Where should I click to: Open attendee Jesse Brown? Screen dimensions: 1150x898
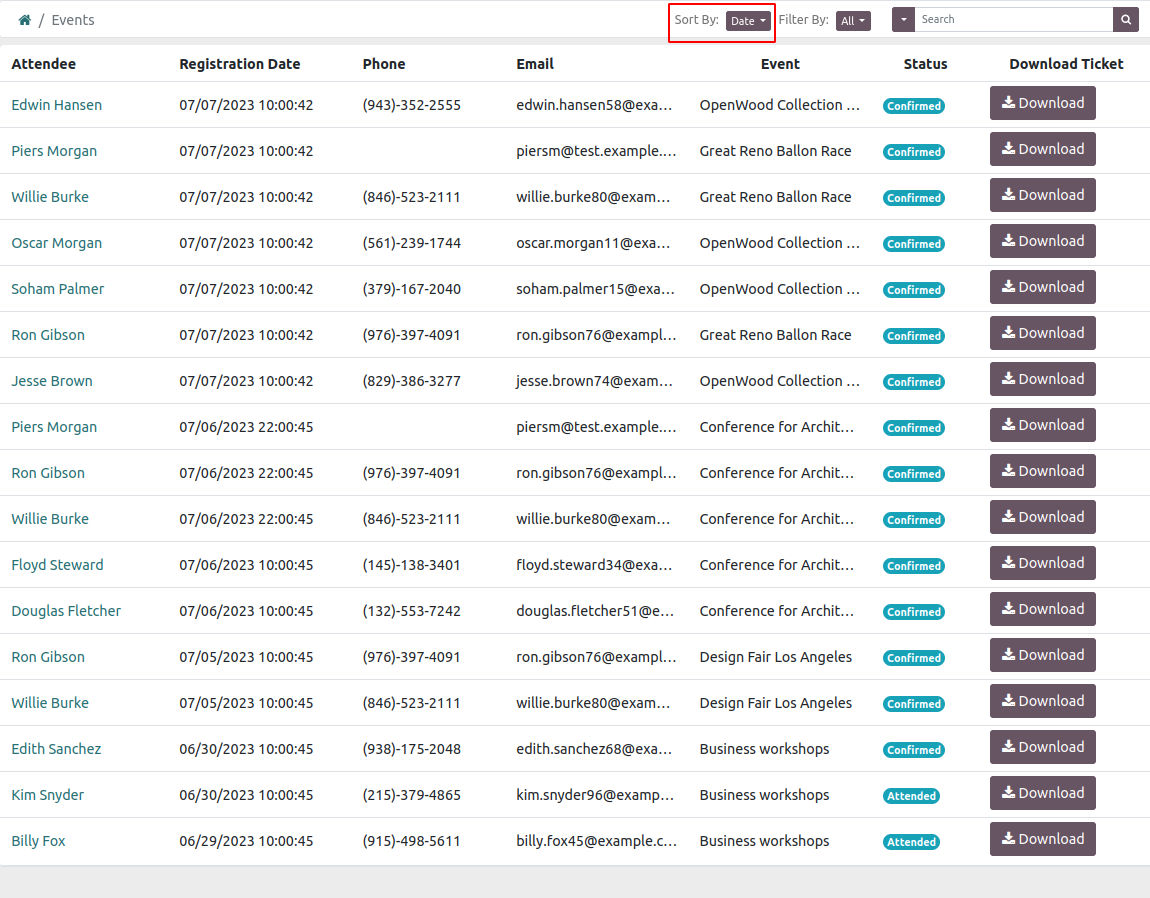[x=52, y=381]
